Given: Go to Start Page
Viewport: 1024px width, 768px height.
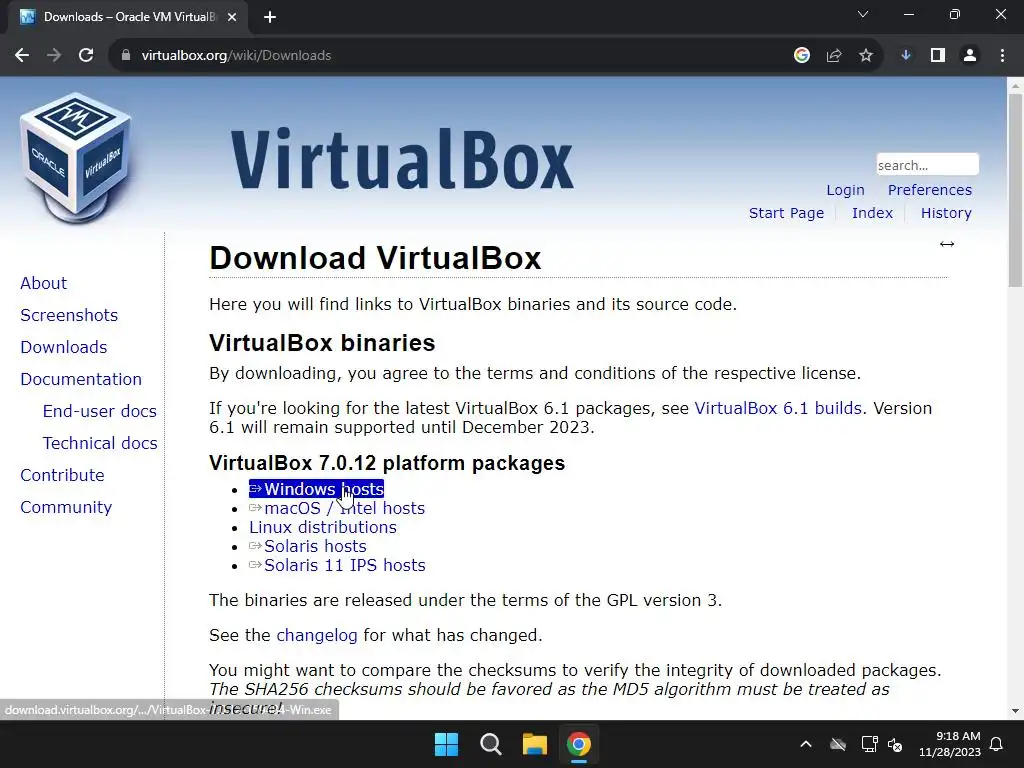Looking at the screenshot, I should (786, 213).
